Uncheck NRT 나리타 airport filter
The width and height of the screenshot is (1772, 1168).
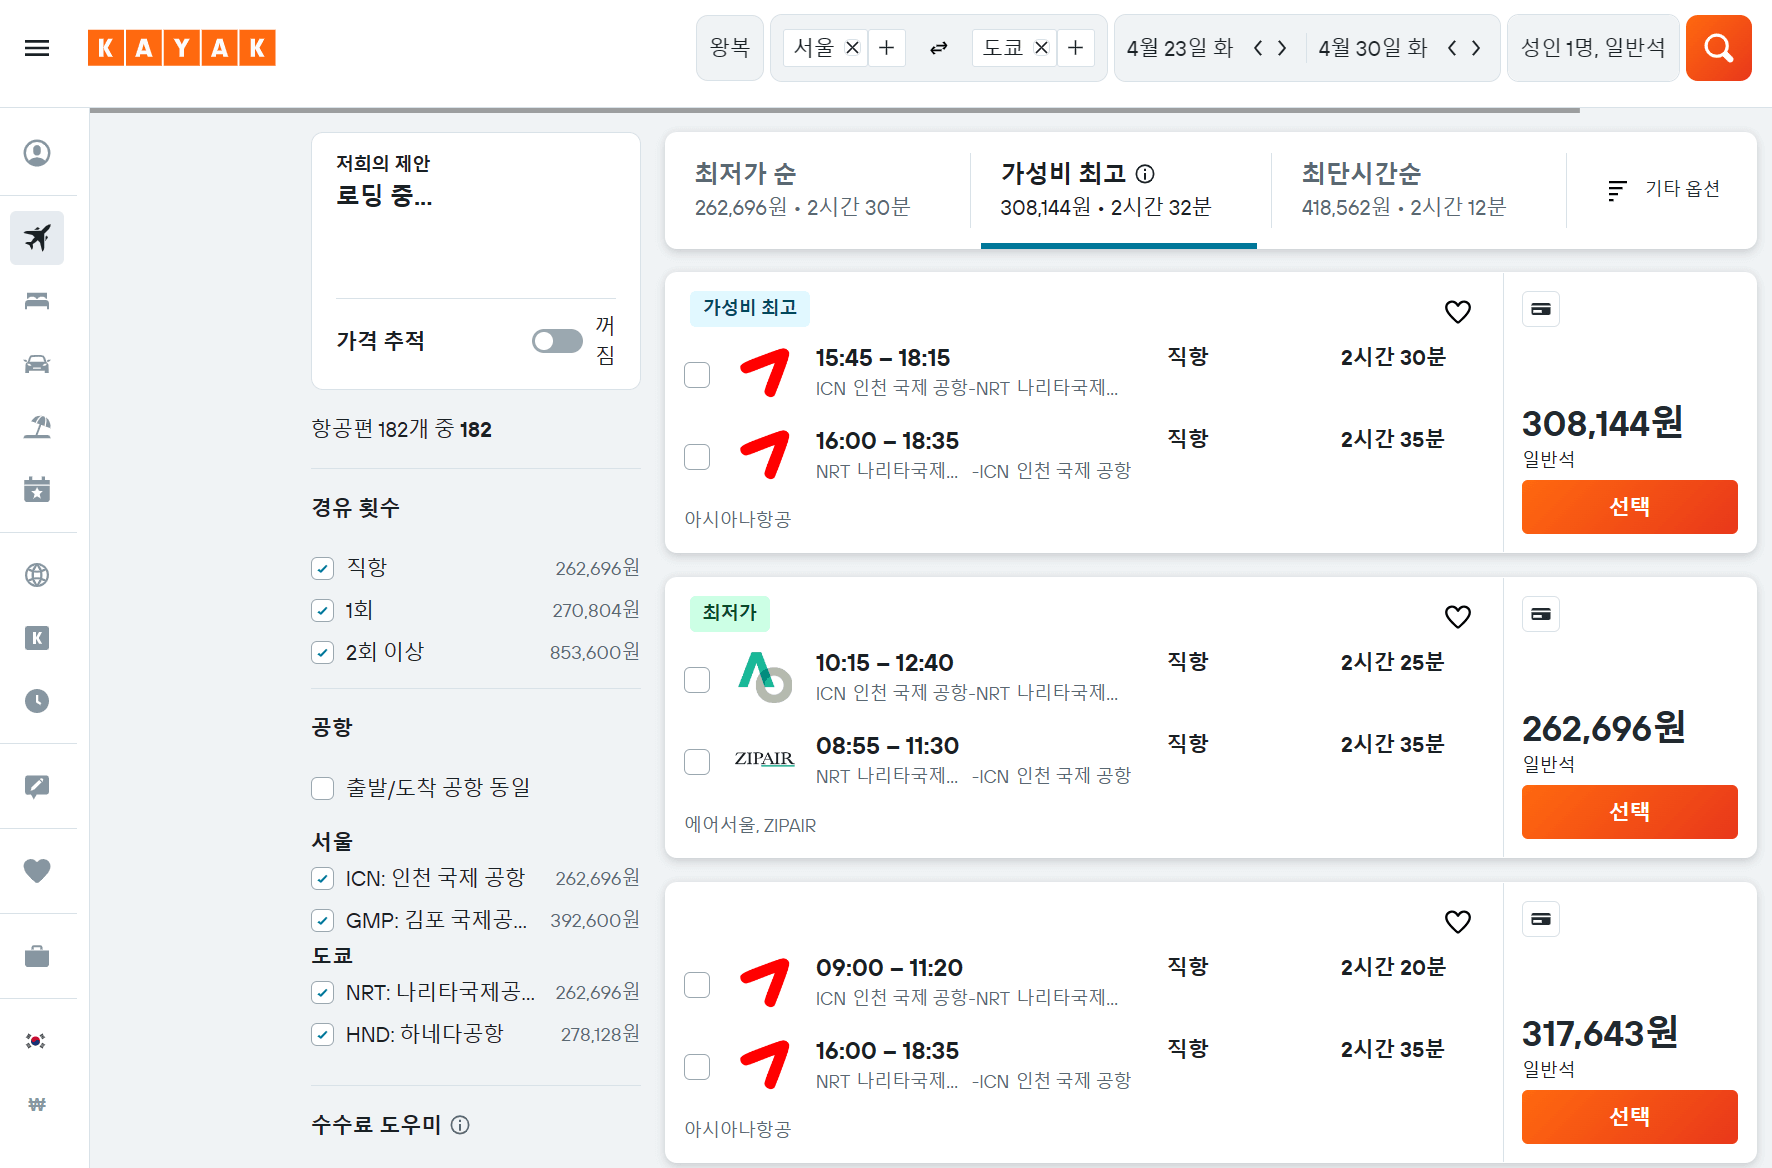pyautogui.click(x=322, y=993)
